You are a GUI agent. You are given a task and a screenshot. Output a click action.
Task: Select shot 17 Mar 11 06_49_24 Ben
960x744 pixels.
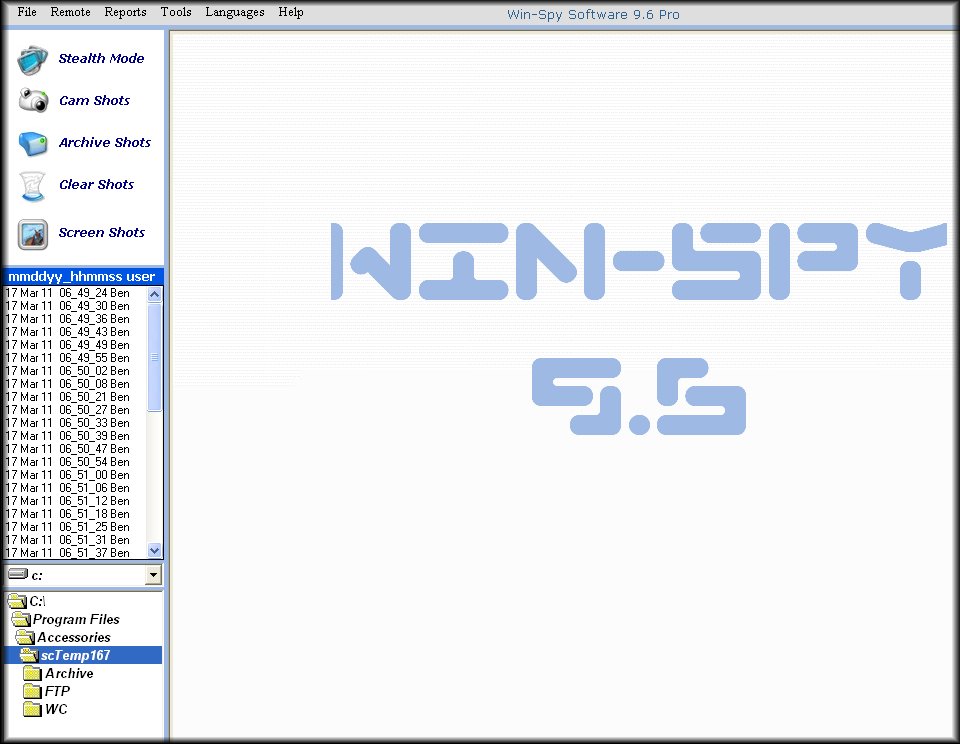click(75, 293)
